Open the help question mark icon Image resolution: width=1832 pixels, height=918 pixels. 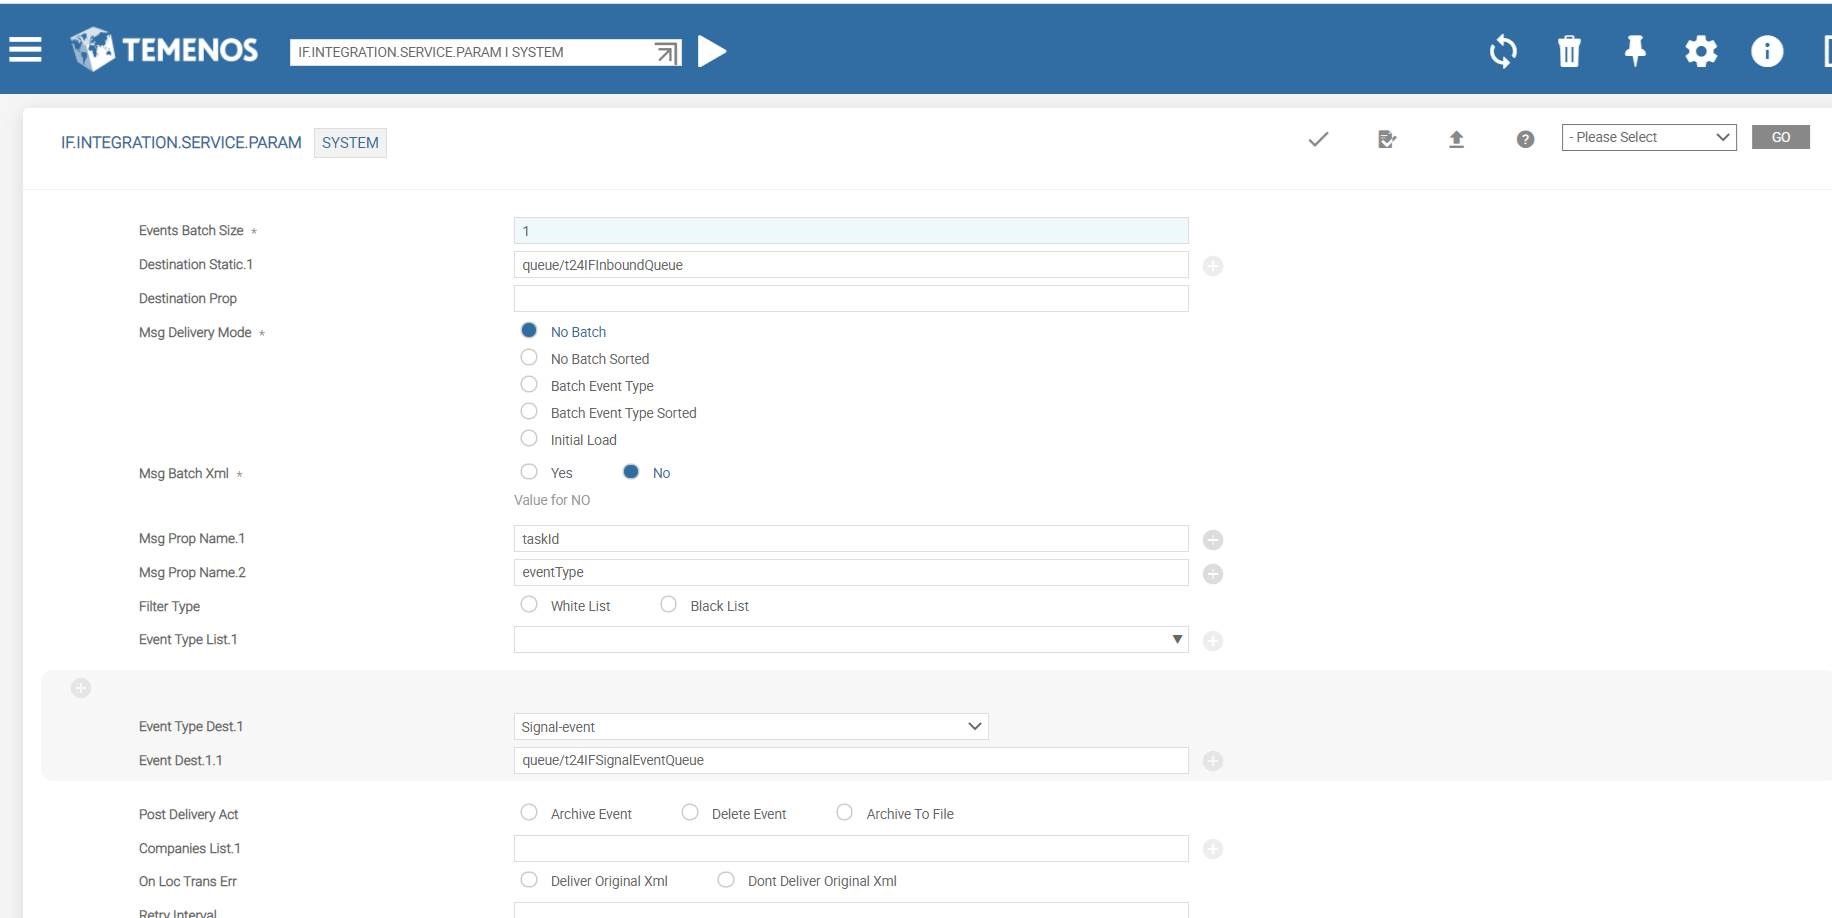(x=1524, y=139)
